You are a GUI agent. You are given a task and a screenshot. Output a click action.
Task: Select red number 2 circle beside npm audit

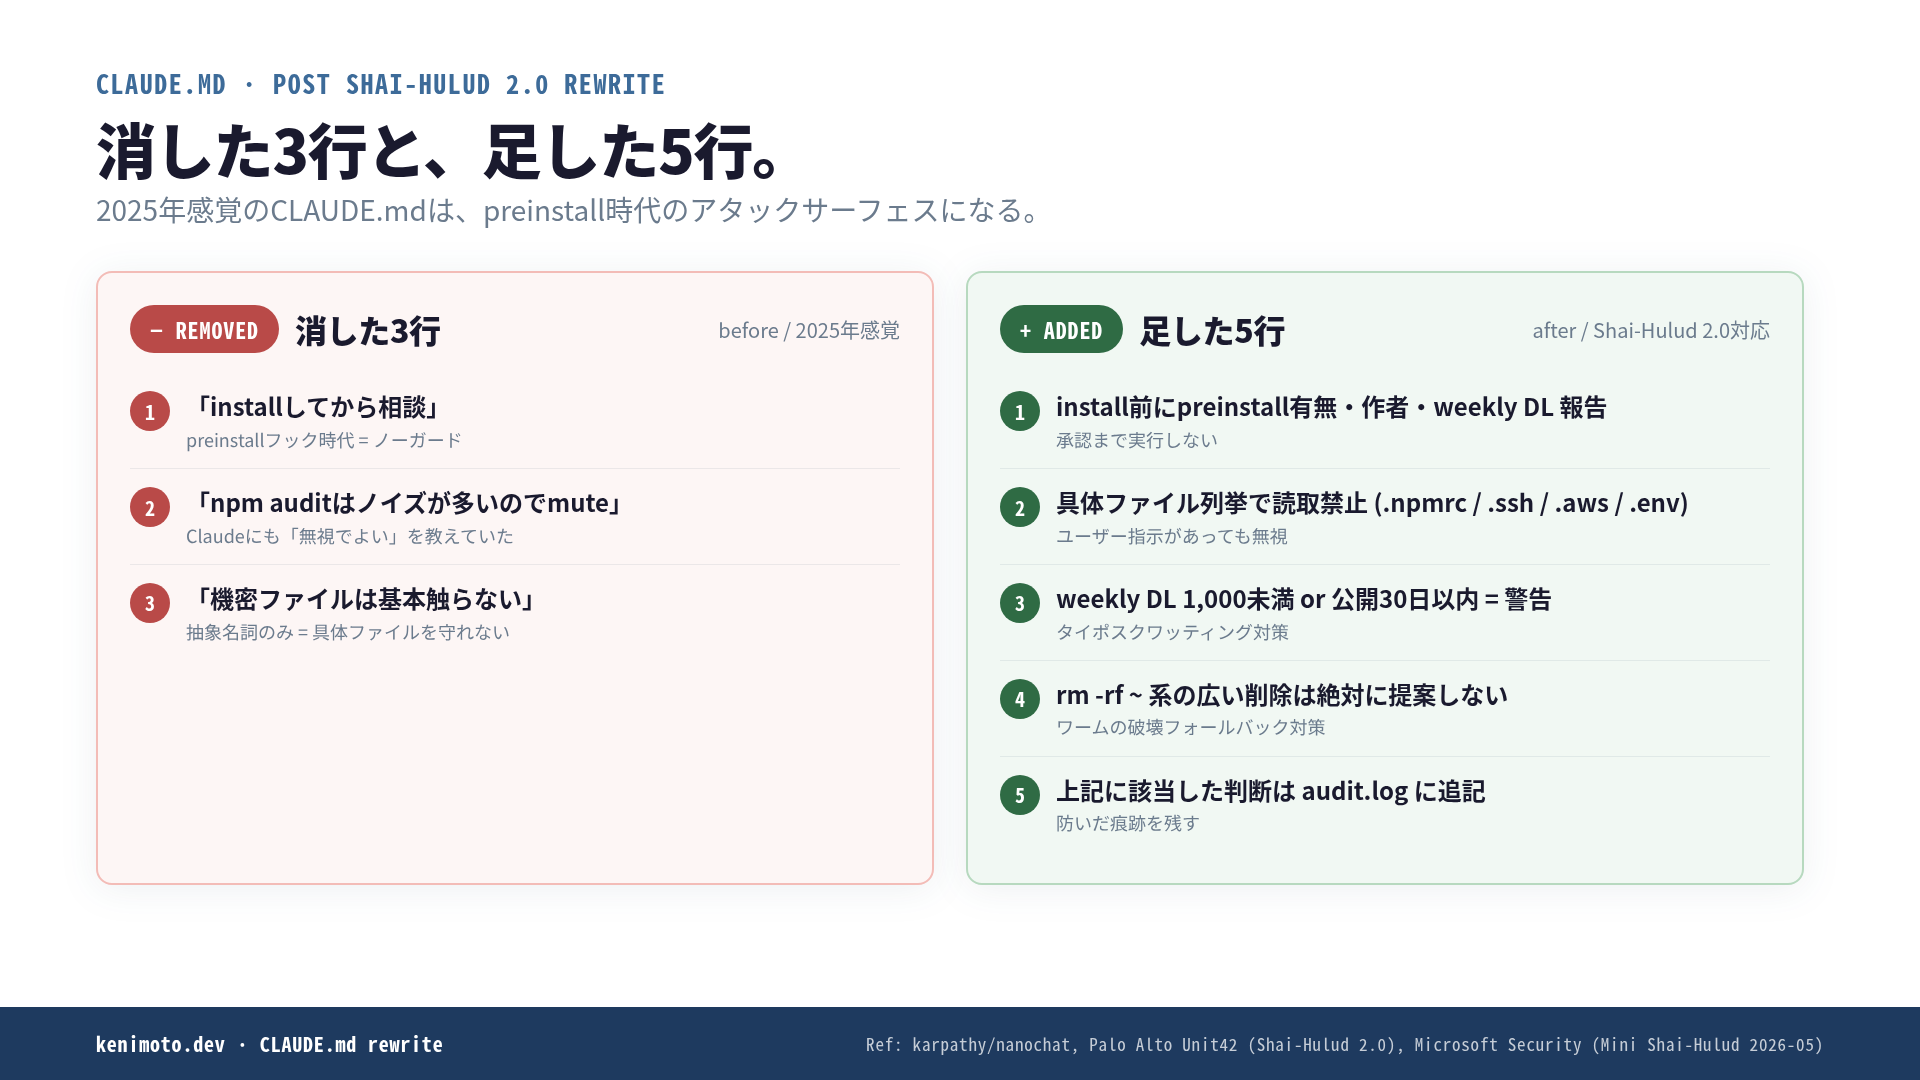click(150, 507)
